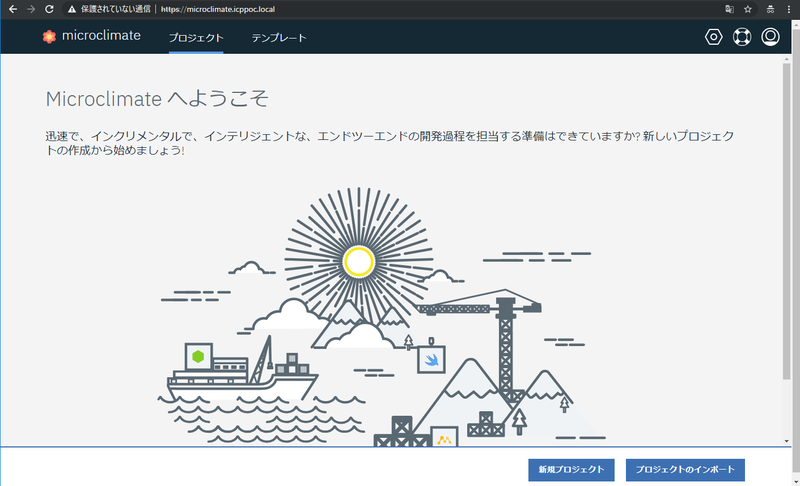Click the 新規プロジェクト button
Viewport: 800px width, 486px height.
pyautogui.click(x=571, y=470)
